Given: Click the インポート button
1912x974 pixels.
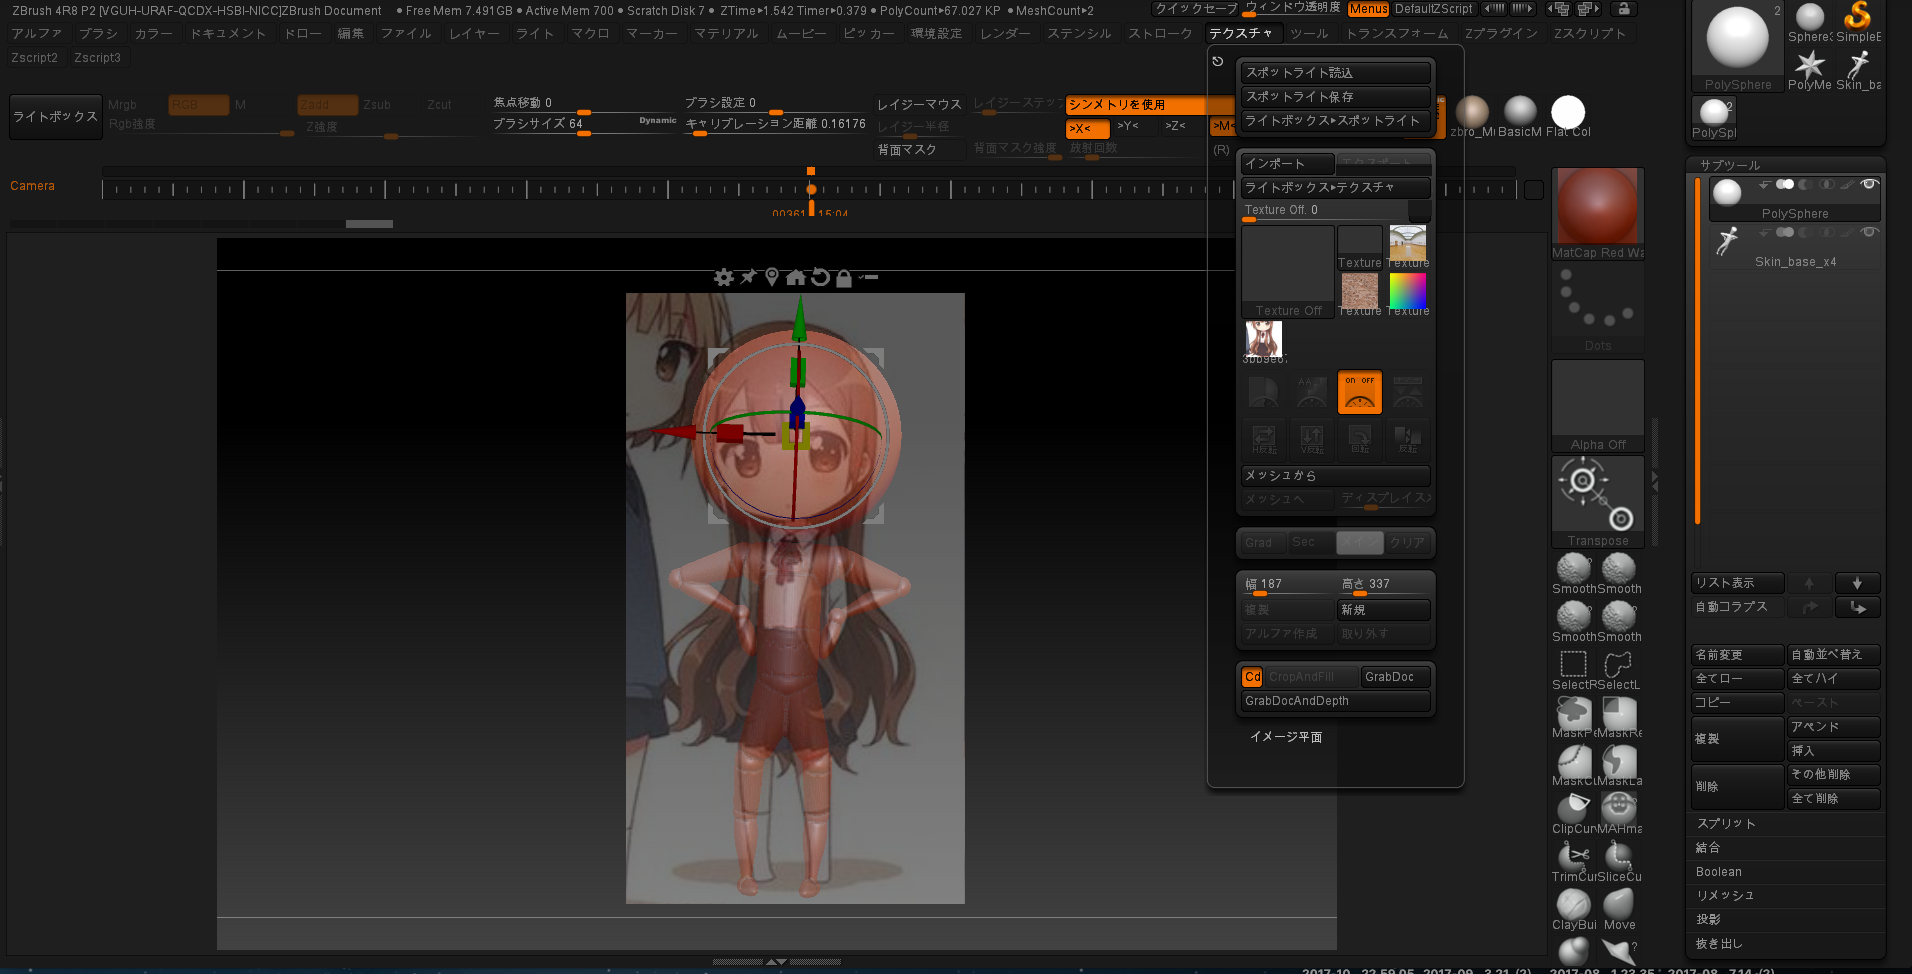Looking at the screenshot, I should [x=1286, y=163].
